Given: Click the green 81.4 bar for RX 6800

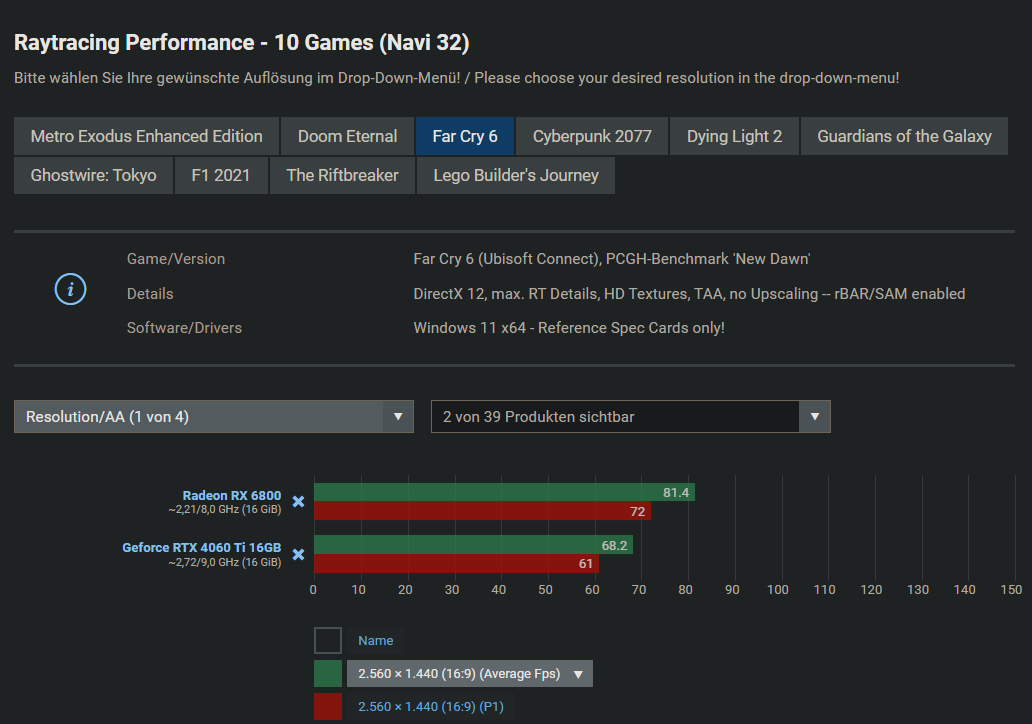Looking at the screenshot, I should pos(504,492).
